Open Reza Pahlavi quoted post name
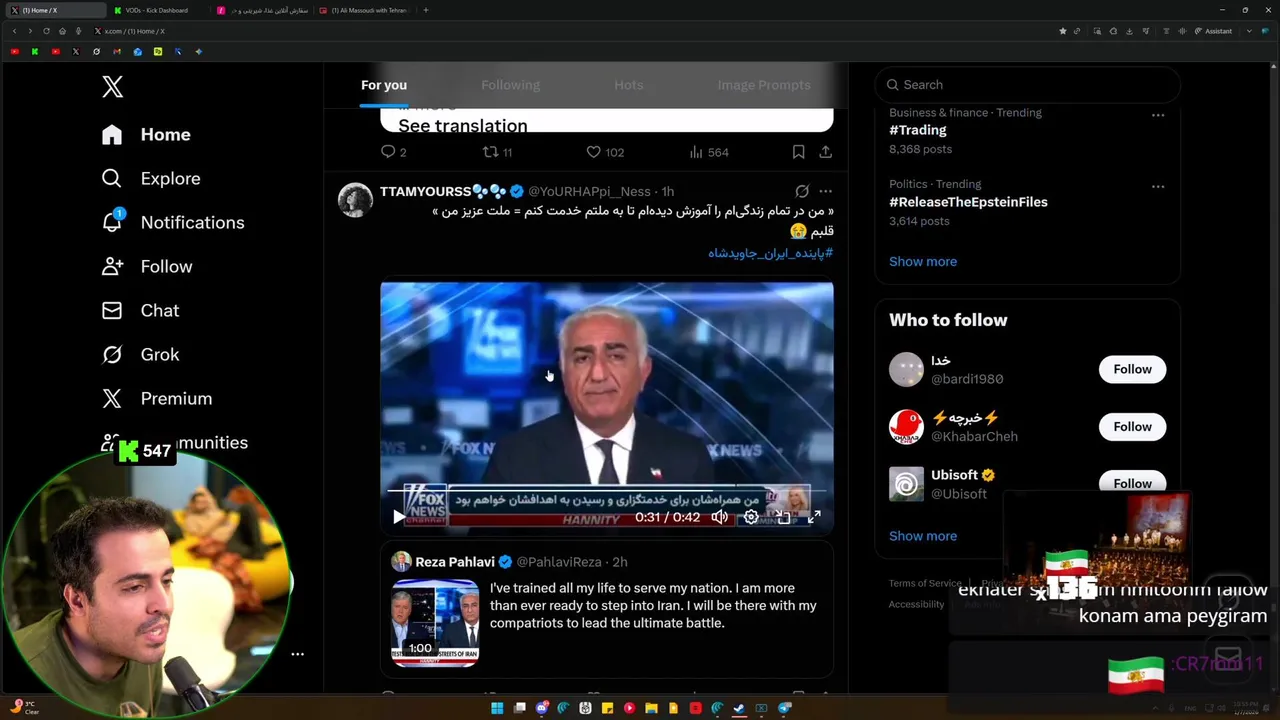Screen dimensions: 1280x720 pyautogui.click(x=455, y=562)
